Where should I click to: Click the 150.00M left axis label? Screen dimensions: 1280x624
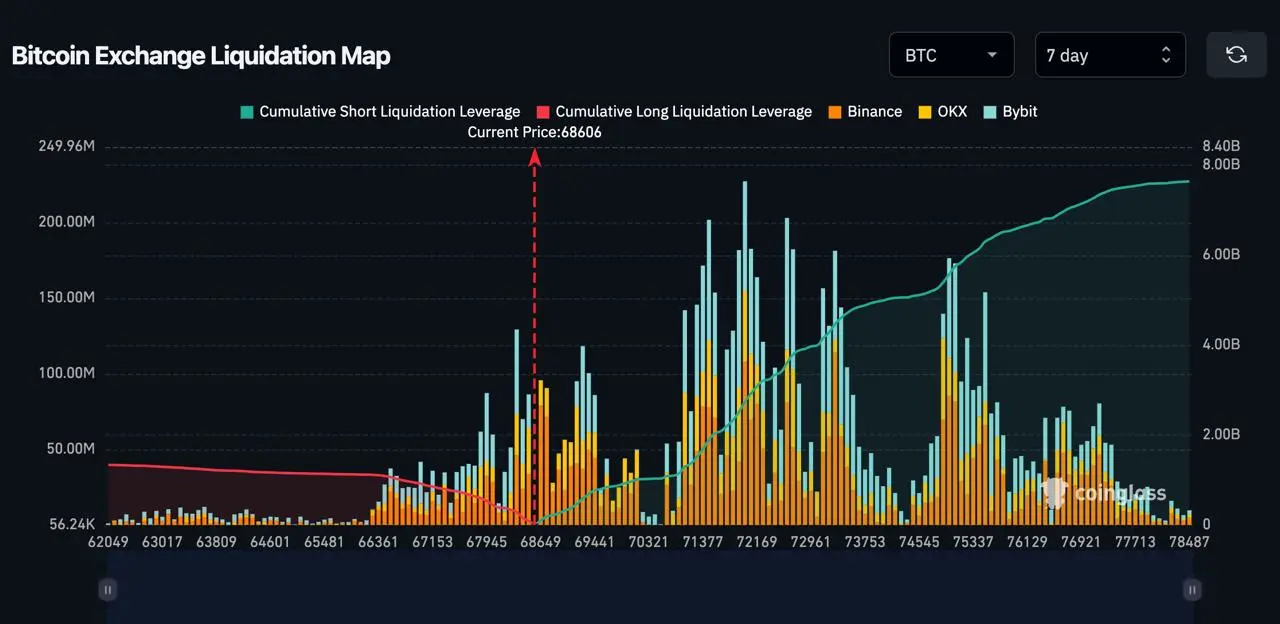click(67, 298)
